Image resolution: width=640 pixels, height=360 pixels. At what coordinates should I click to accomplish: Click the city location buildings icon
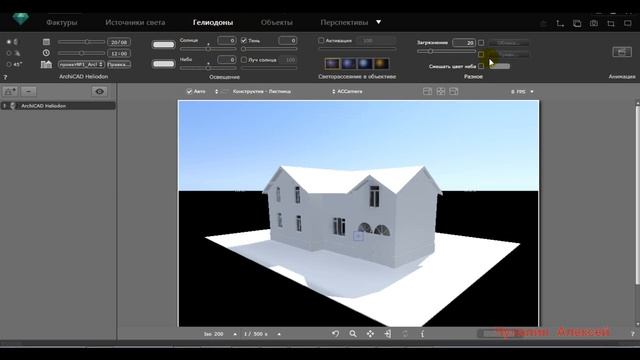pos(46,64)
